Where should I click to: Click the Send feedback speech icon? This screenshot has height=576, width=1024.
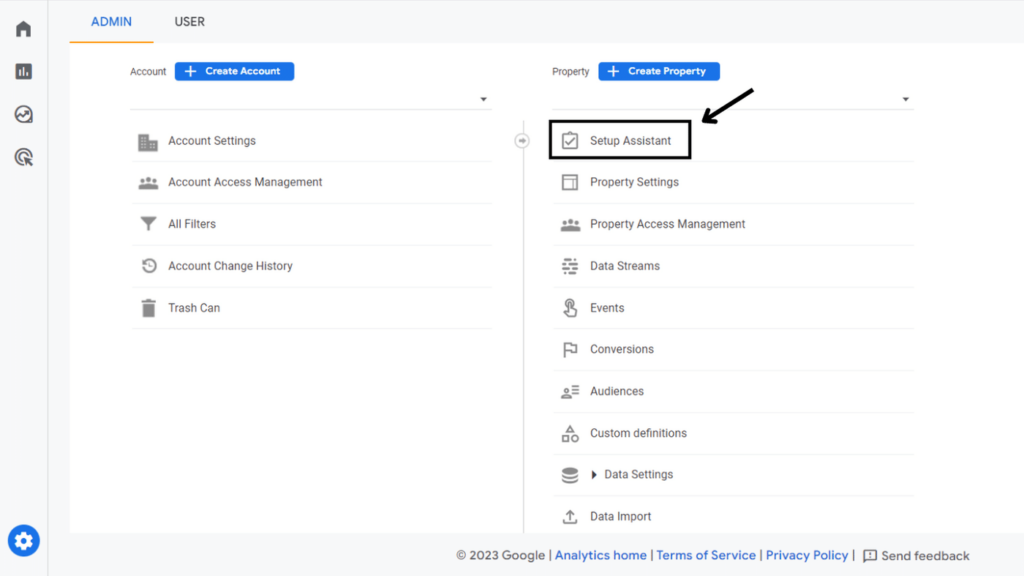click(x=871, y=555)
